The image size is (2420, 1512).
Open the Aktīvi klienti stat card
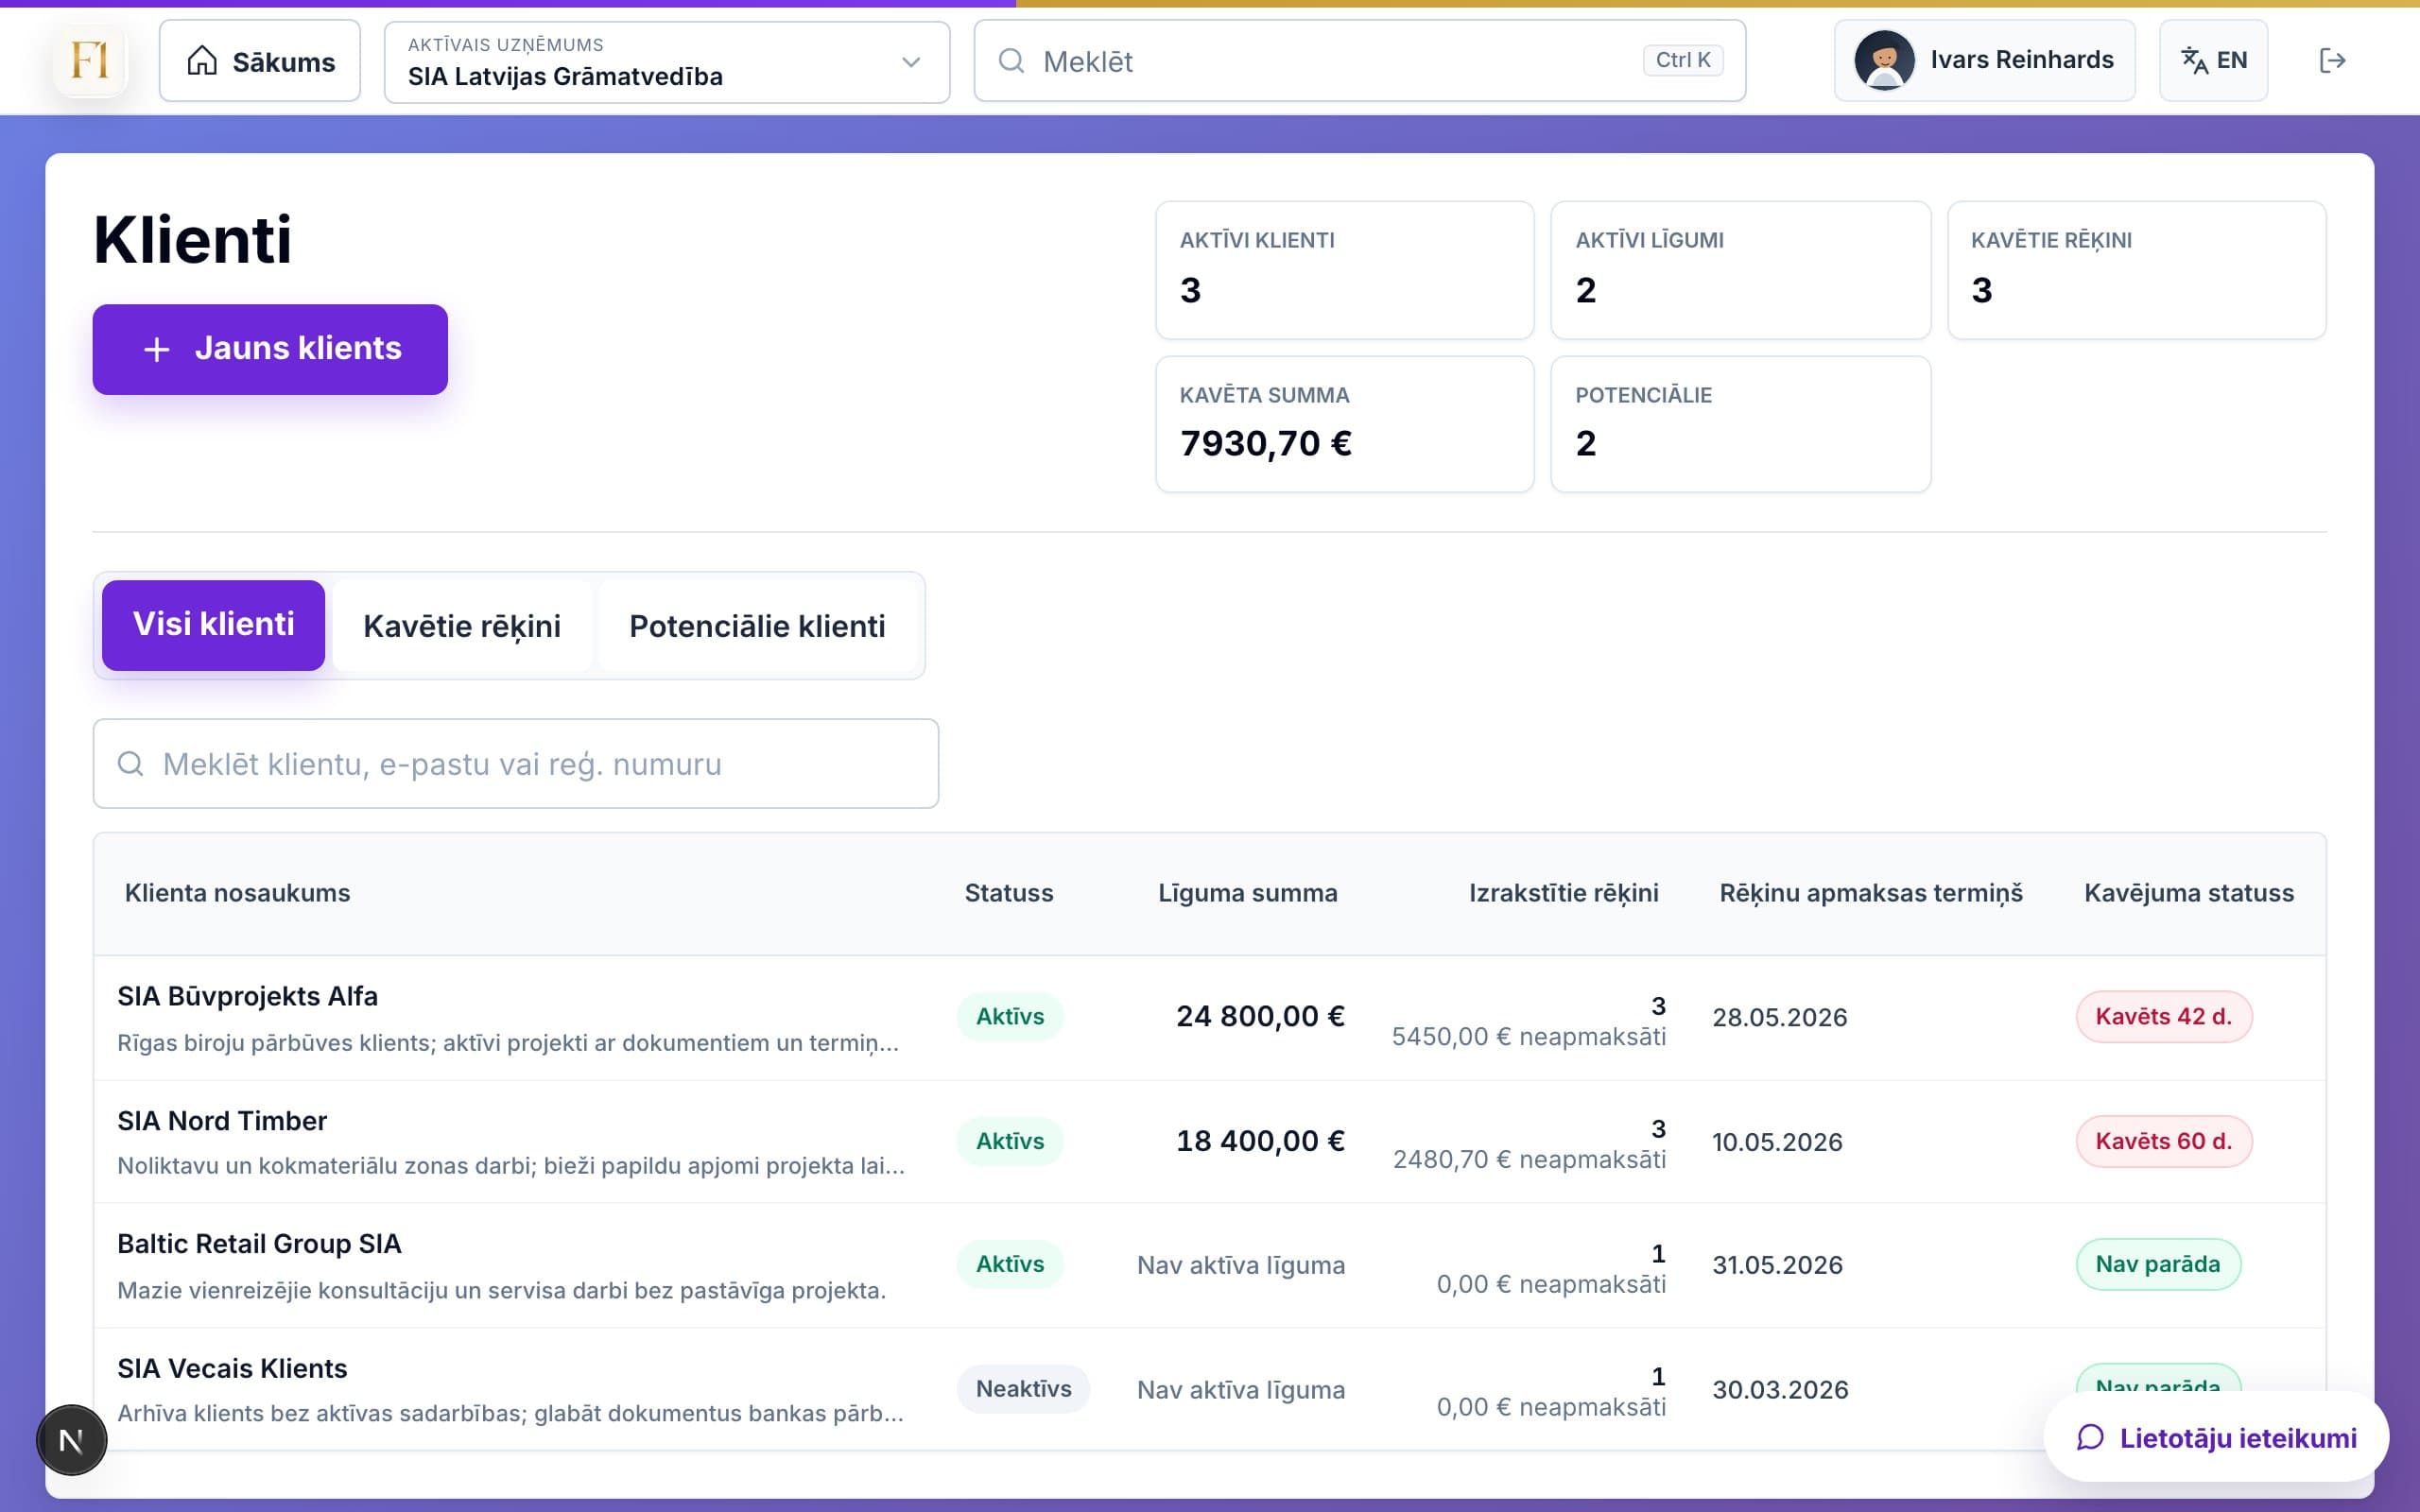1345,270
